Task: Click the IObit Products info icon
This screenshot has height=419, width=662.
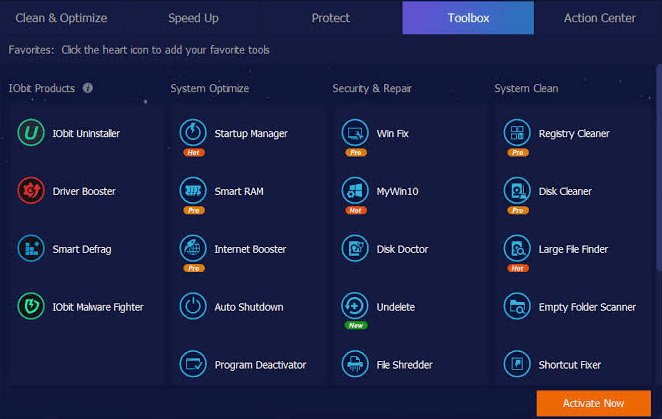Action: tap(88, 88)
